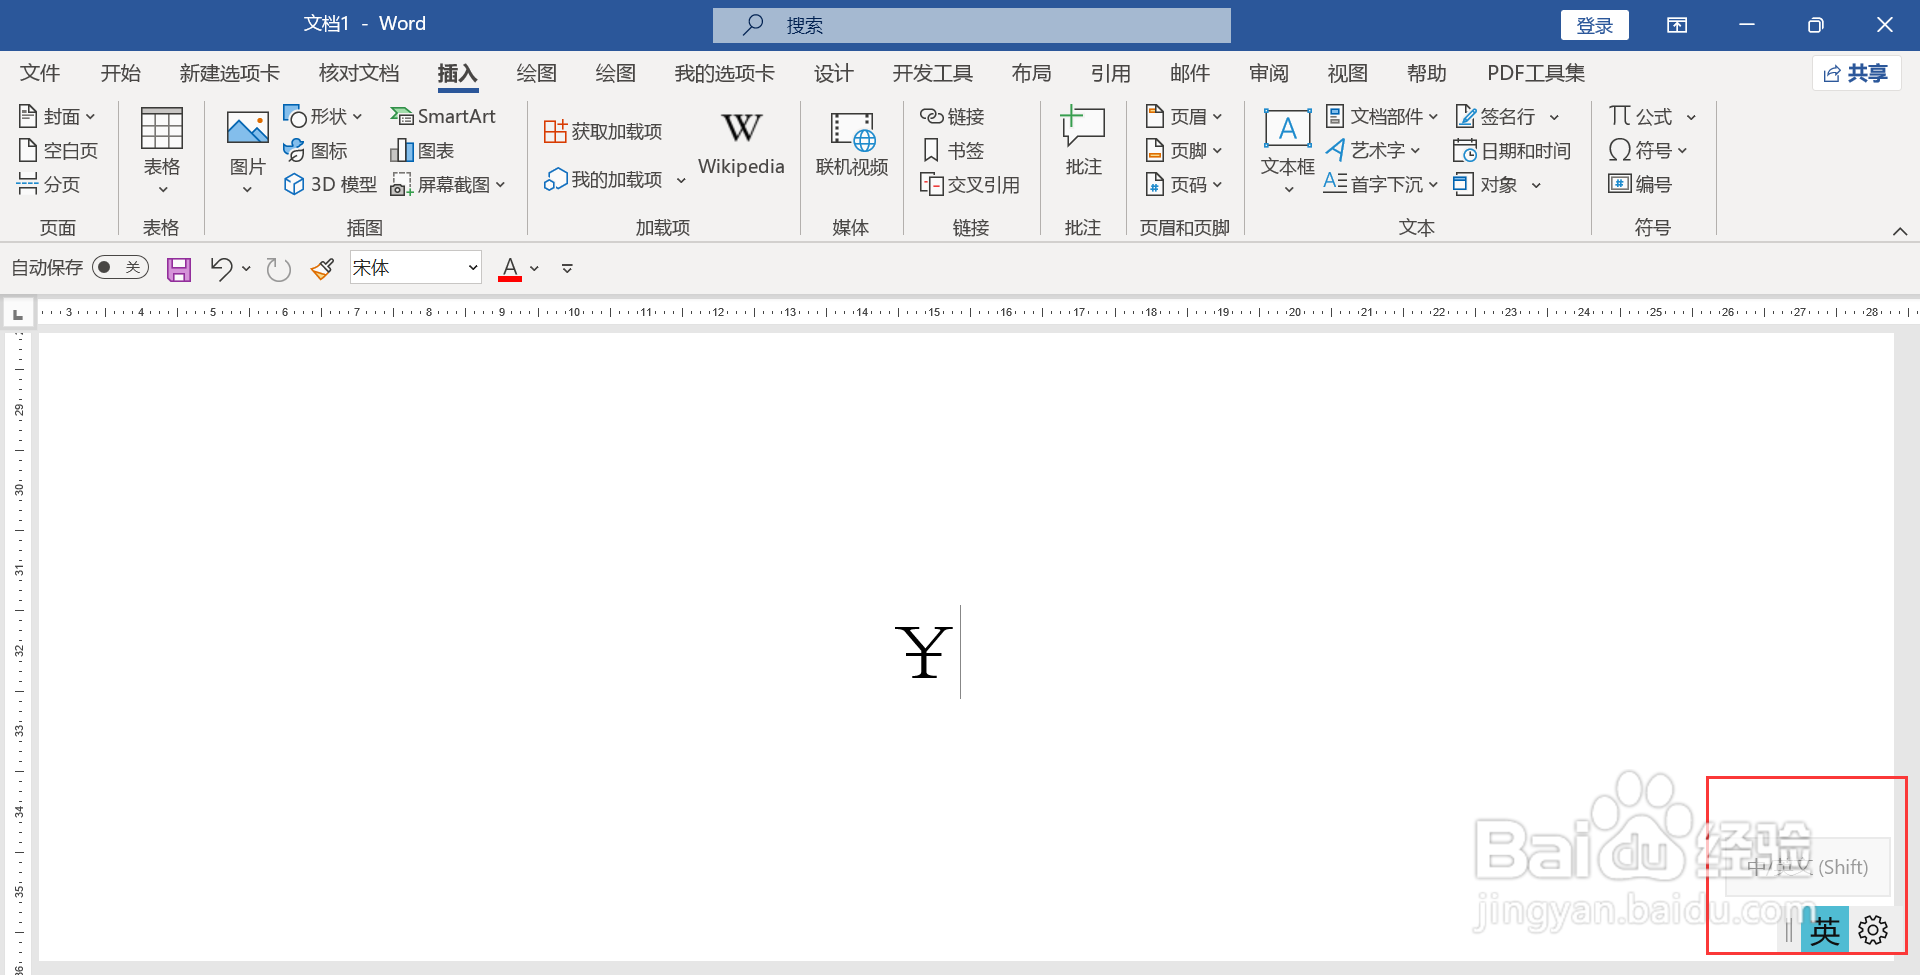Insert a text box via 文本框
Image resolution: width=1920 pixels, height=975 pixels.
(x=1287, y=150)
